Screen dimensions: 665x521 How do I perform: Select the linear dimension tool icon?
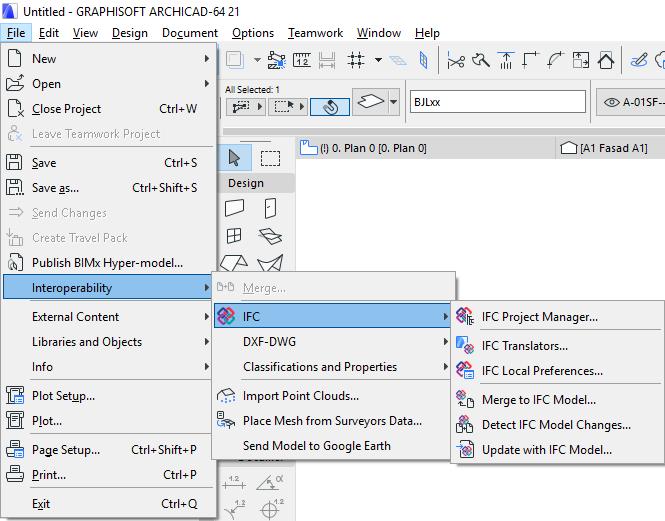pyautogui.click(x=234, y=482)
